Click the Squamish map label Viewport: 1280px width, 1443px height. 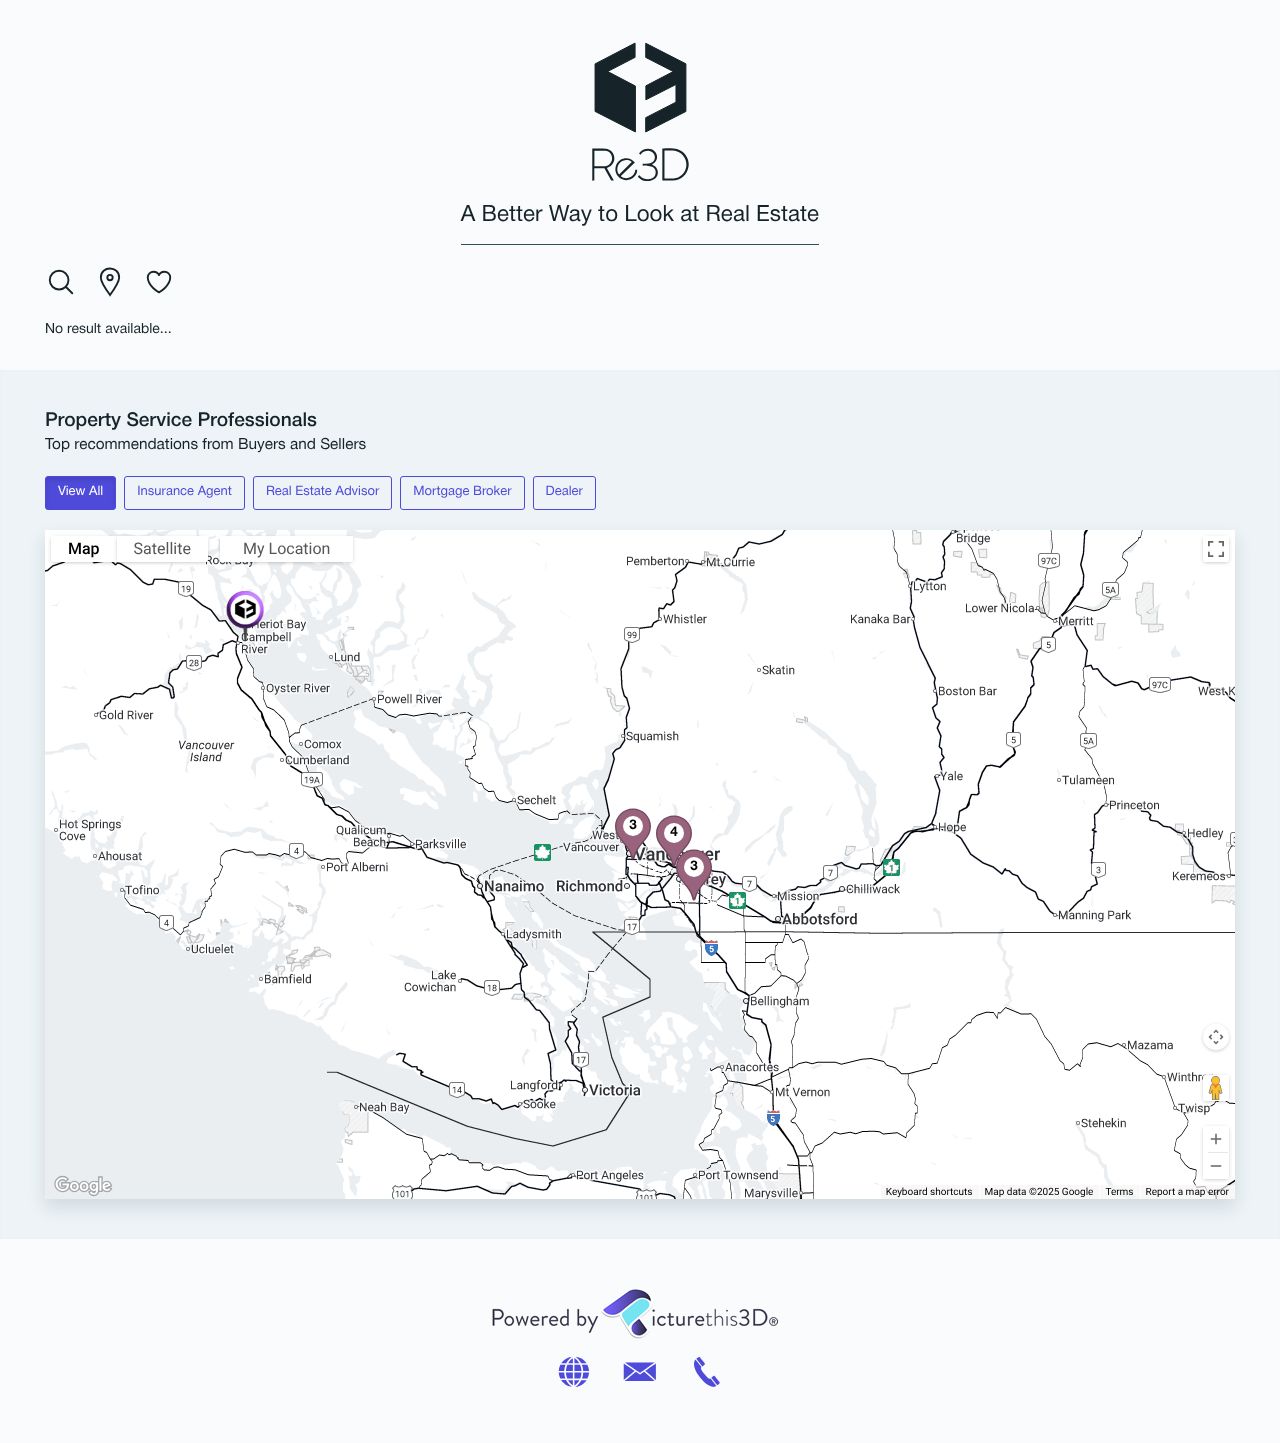point(652,736)
